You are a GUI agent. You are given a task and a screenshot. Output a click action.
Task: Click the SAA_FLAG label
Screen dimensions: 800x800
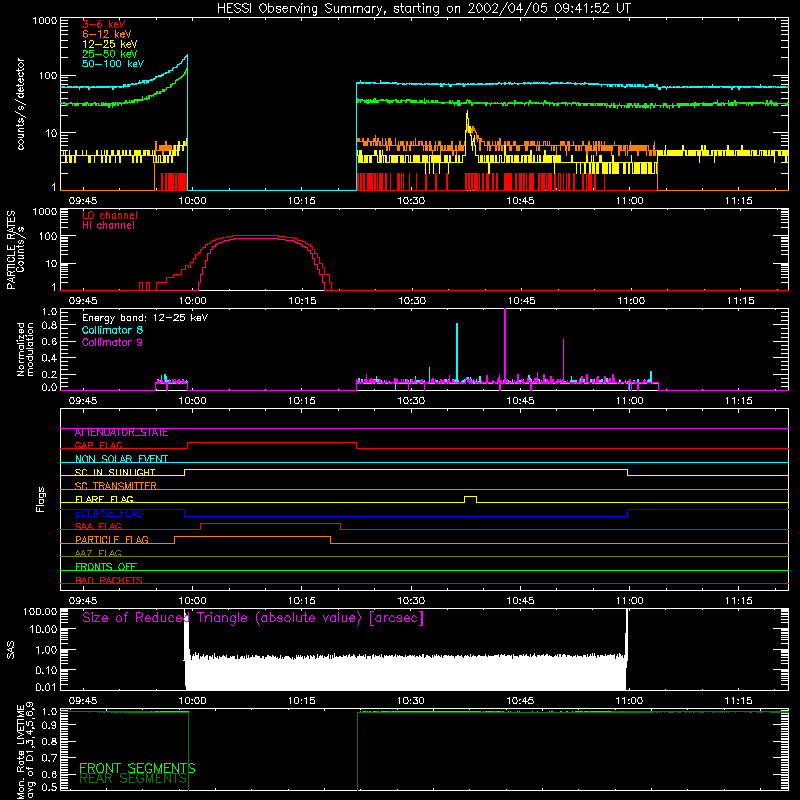click(98, 527)
